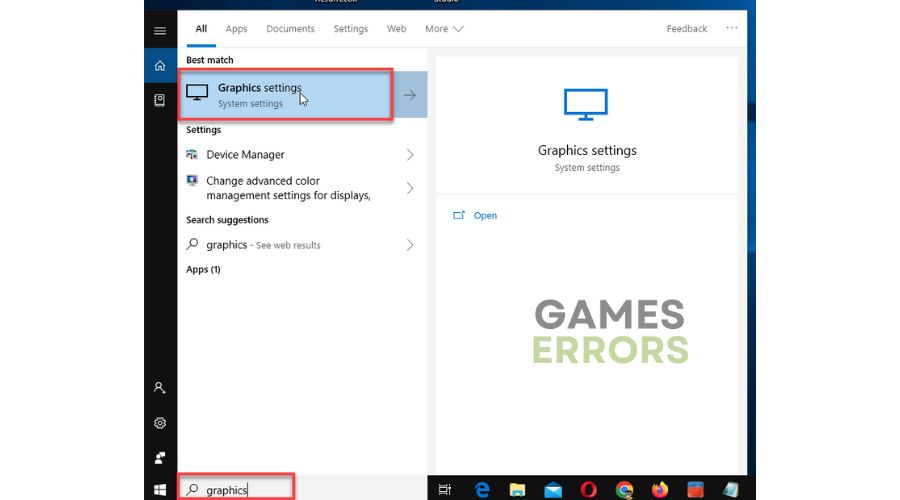
Task: Switch to the Settings tab
Action: [x=351, y=29]
